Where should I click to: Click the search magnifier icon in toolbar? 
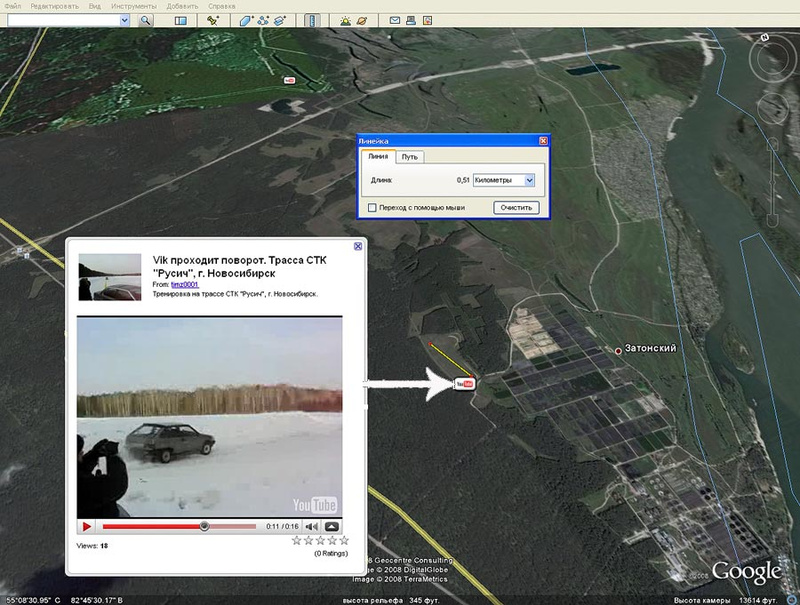(146, 20)
